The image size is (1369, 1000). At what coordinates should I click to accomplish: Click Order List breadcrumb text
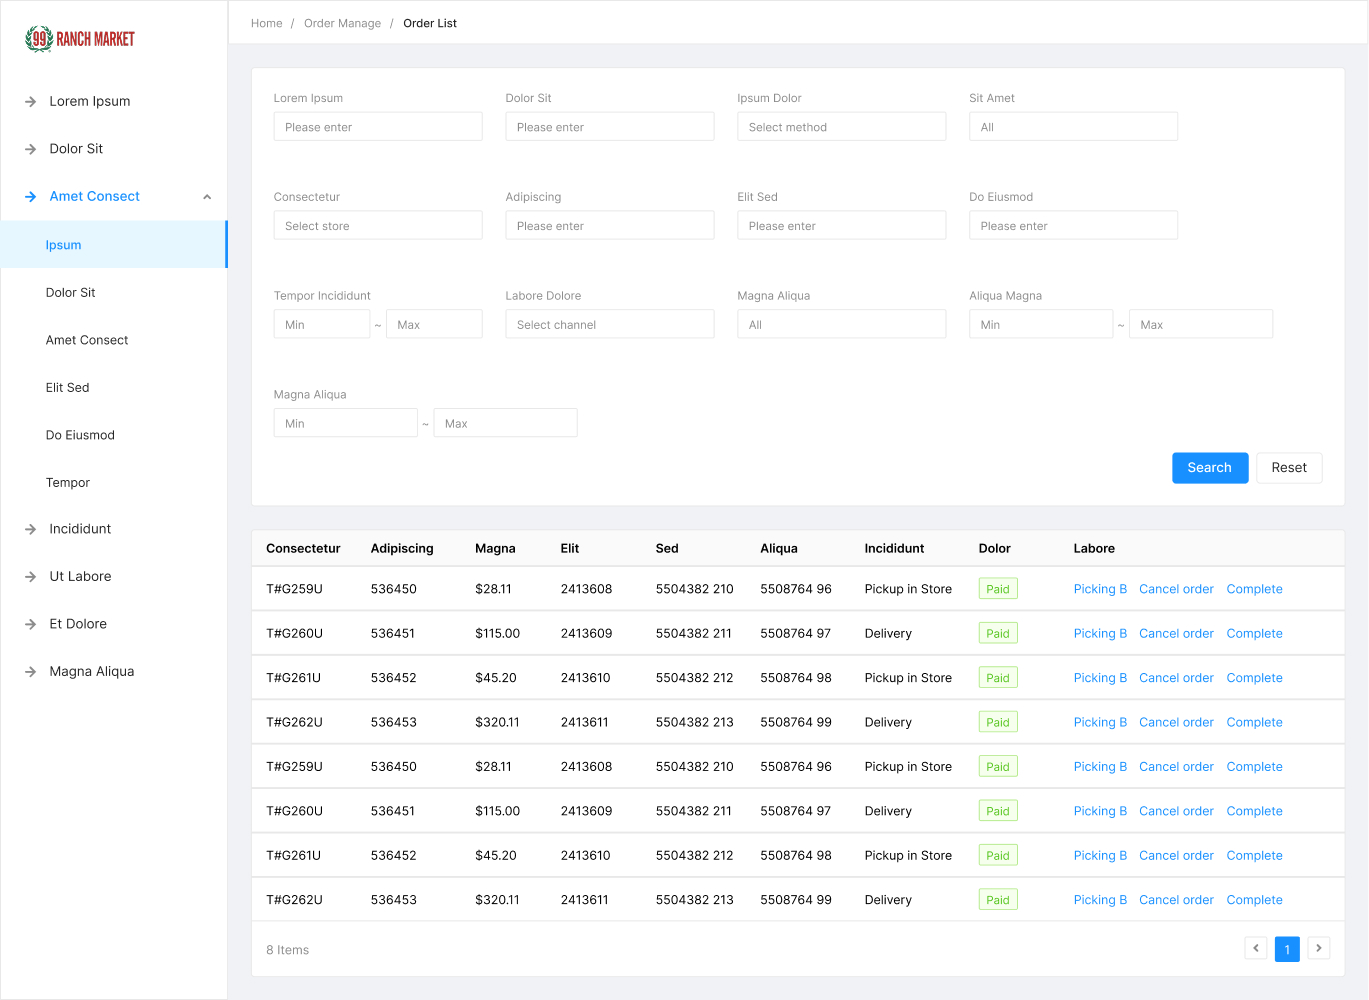430,23
